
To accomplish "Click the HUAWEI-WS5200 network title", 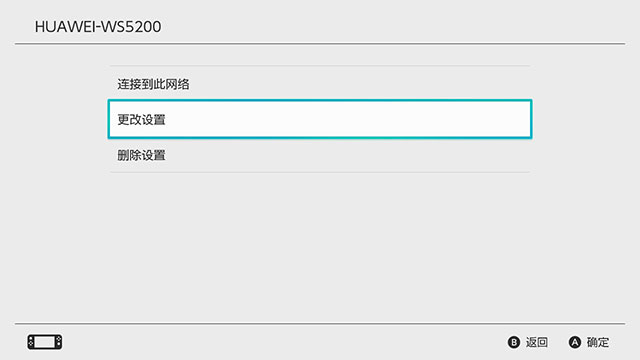I will tap(98, 27).
